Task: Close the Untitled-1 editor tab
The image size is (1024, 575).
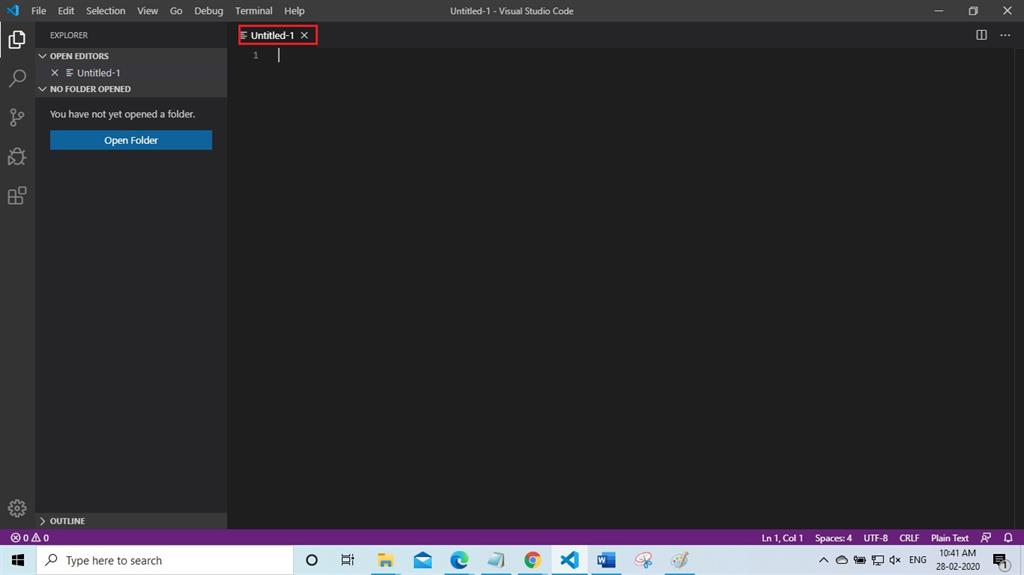Action: tap(304, 35)
